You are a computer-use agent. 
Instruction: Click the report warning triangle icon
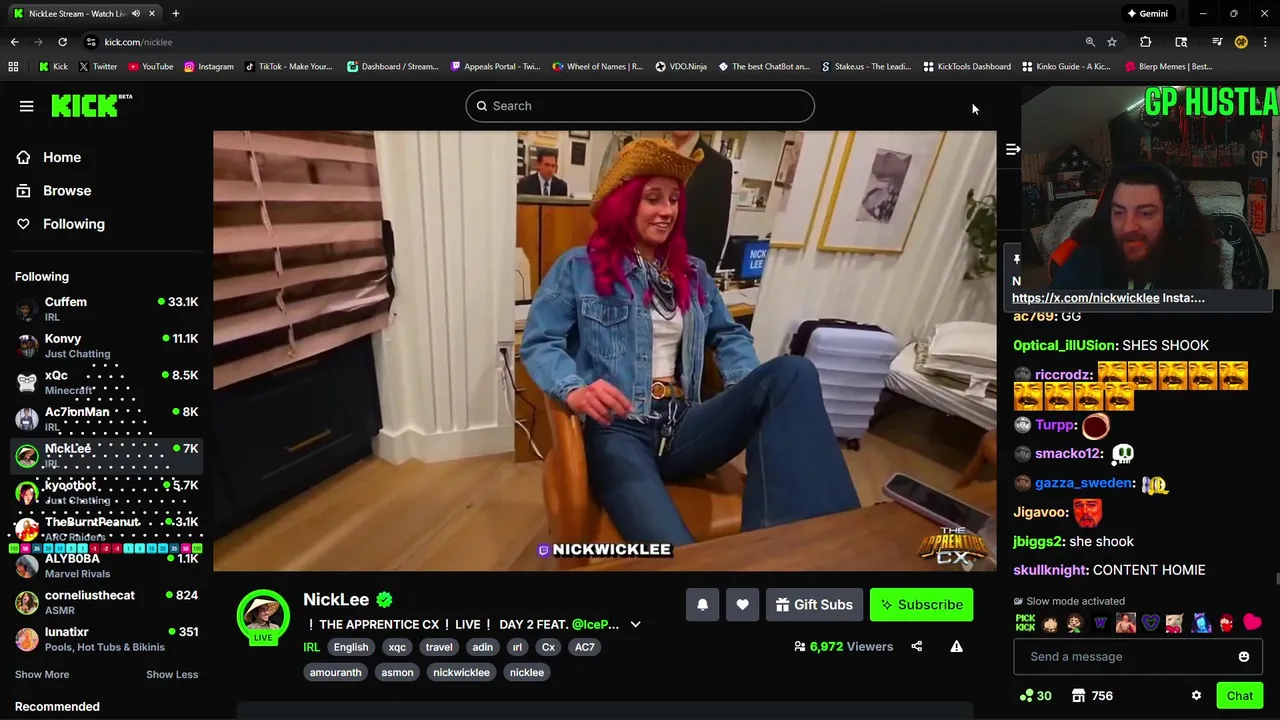pyautogui.click(x=956, y=647)
